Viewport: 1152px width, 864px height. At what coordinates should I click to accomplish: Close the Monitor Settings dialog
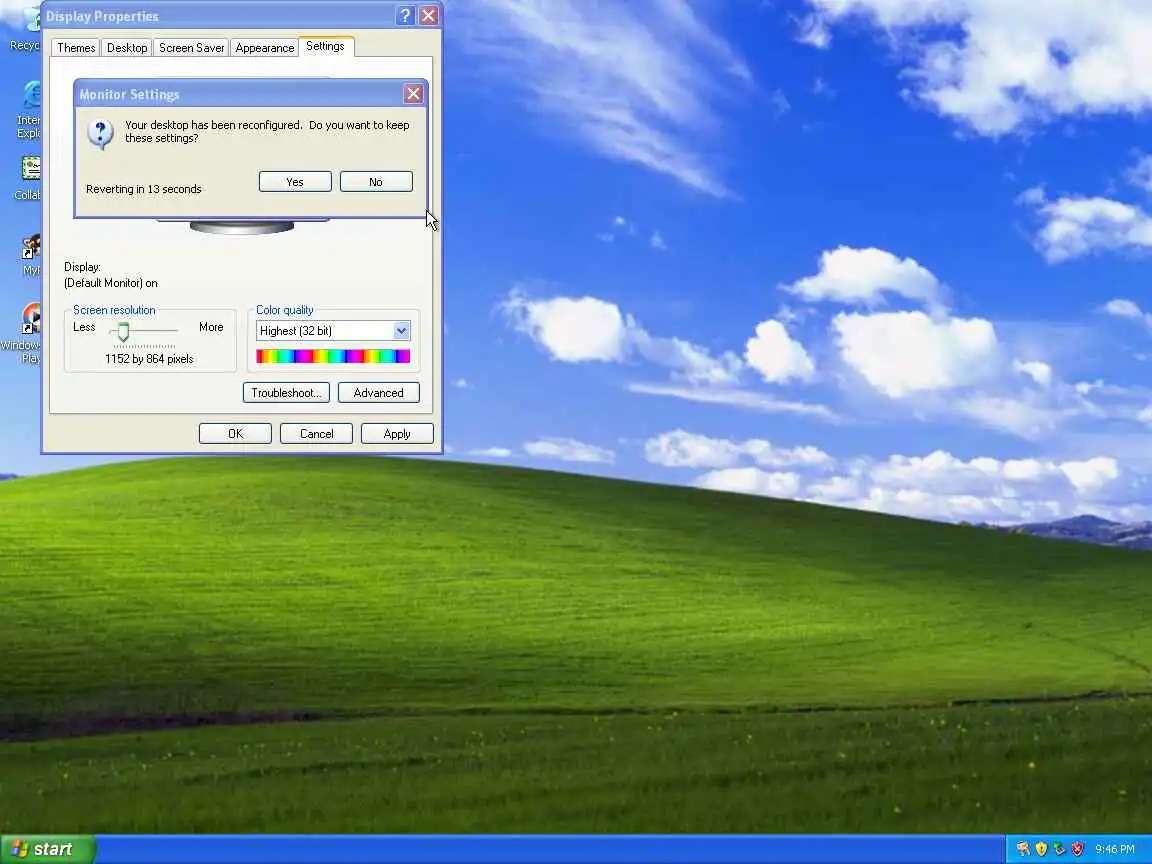click(414, 94)
